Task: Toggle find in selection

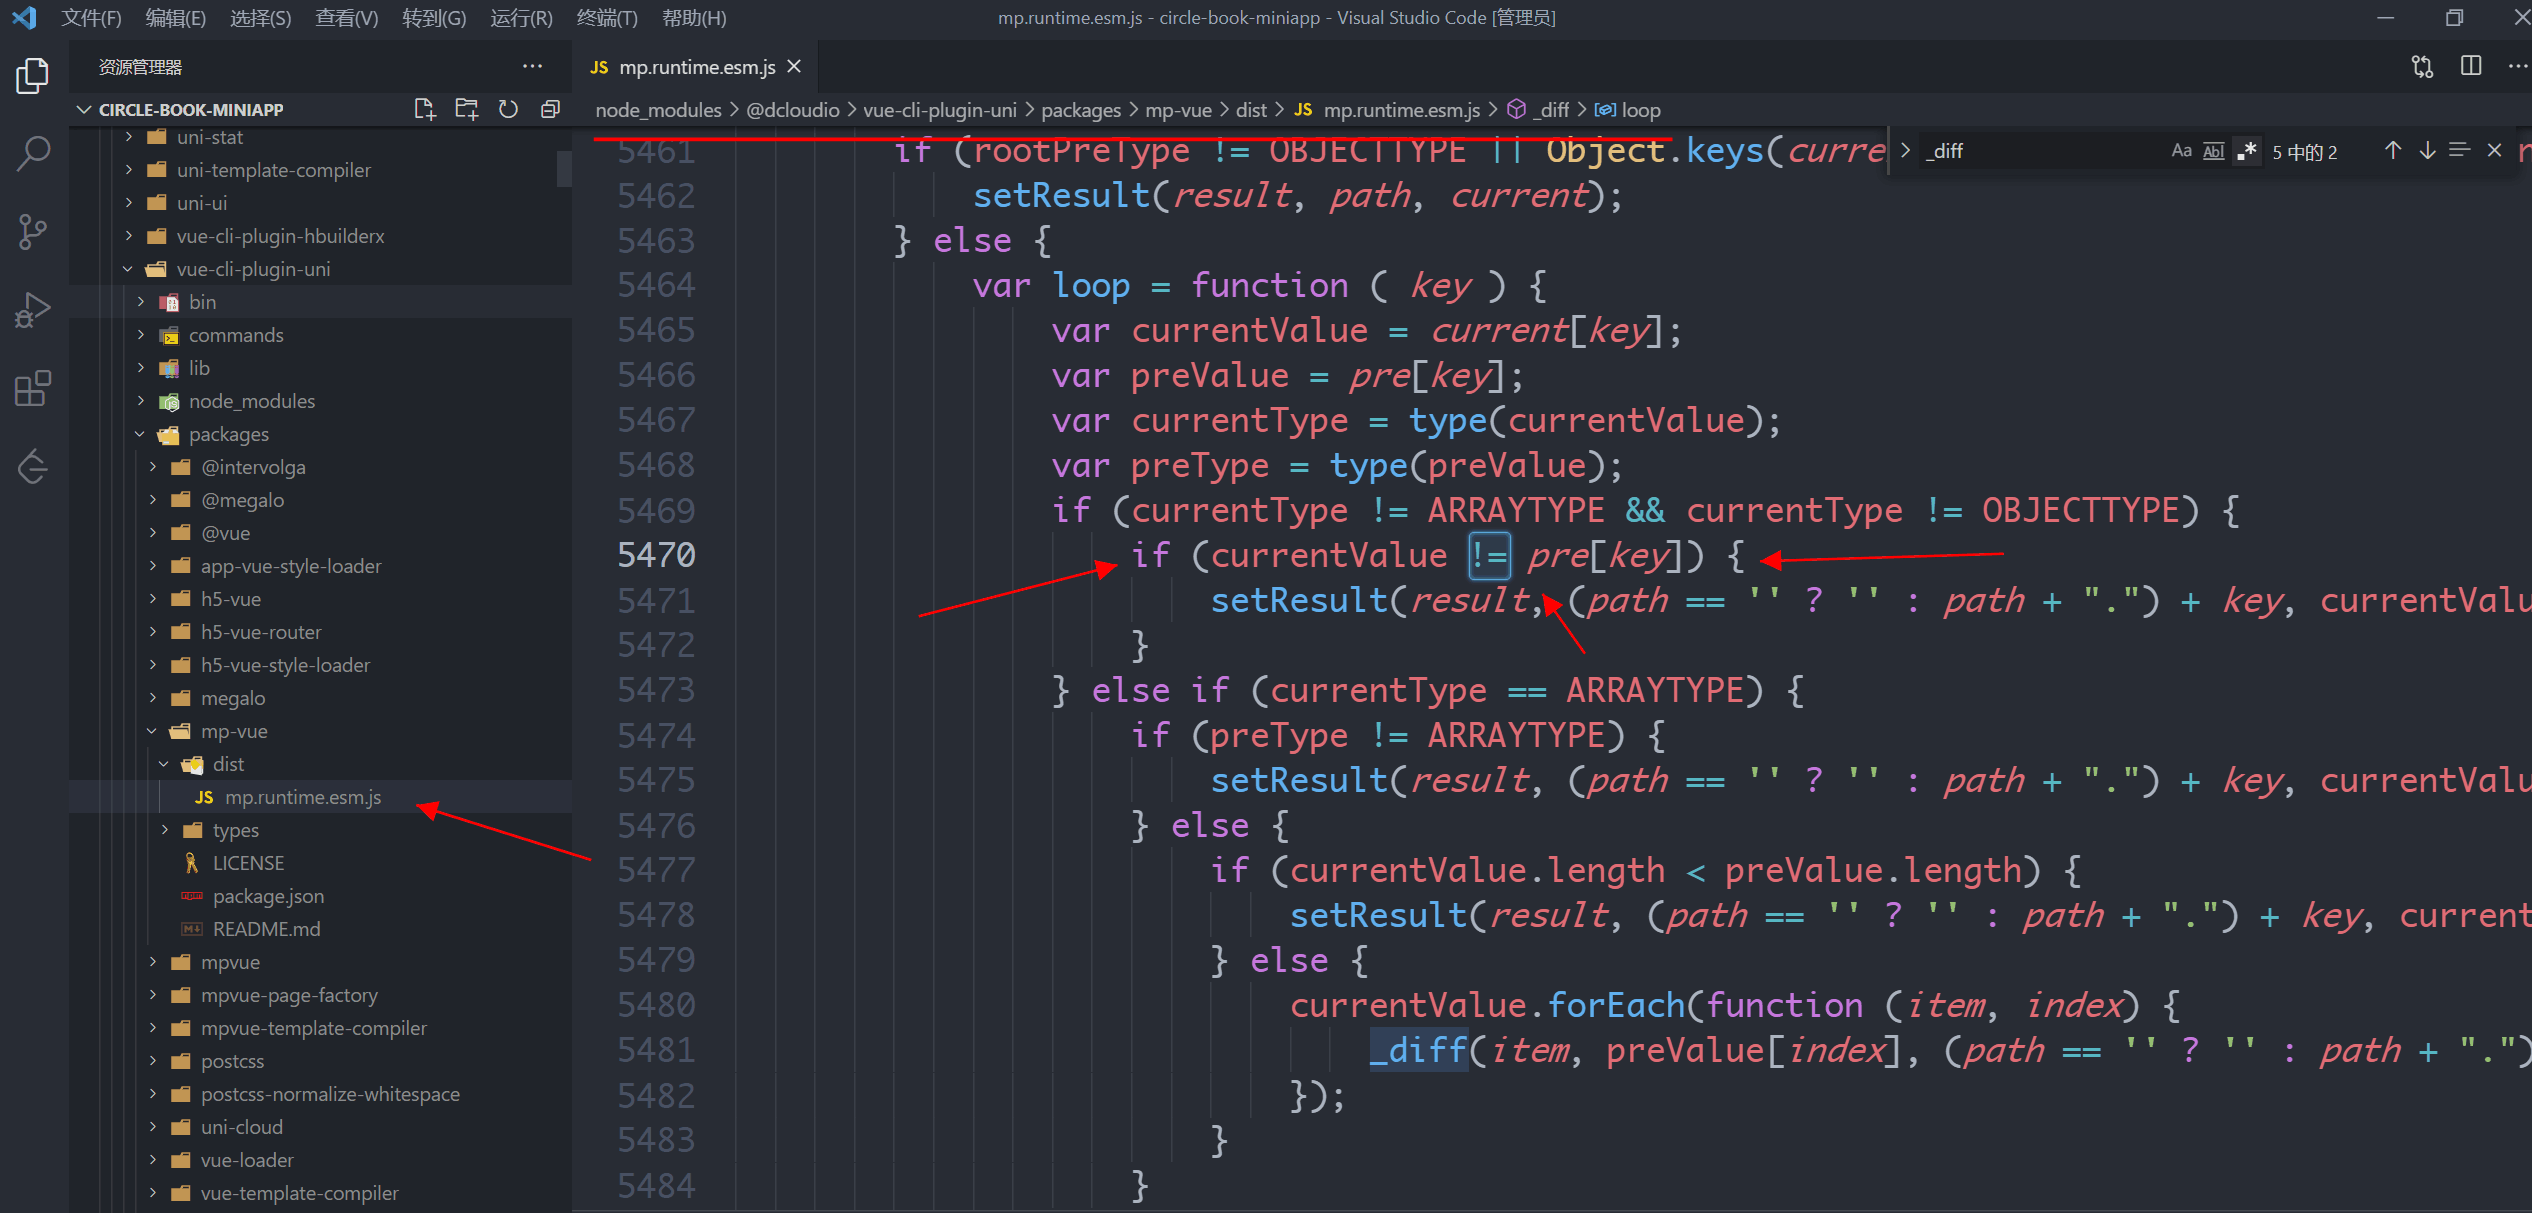Action: pos(2460,150)
